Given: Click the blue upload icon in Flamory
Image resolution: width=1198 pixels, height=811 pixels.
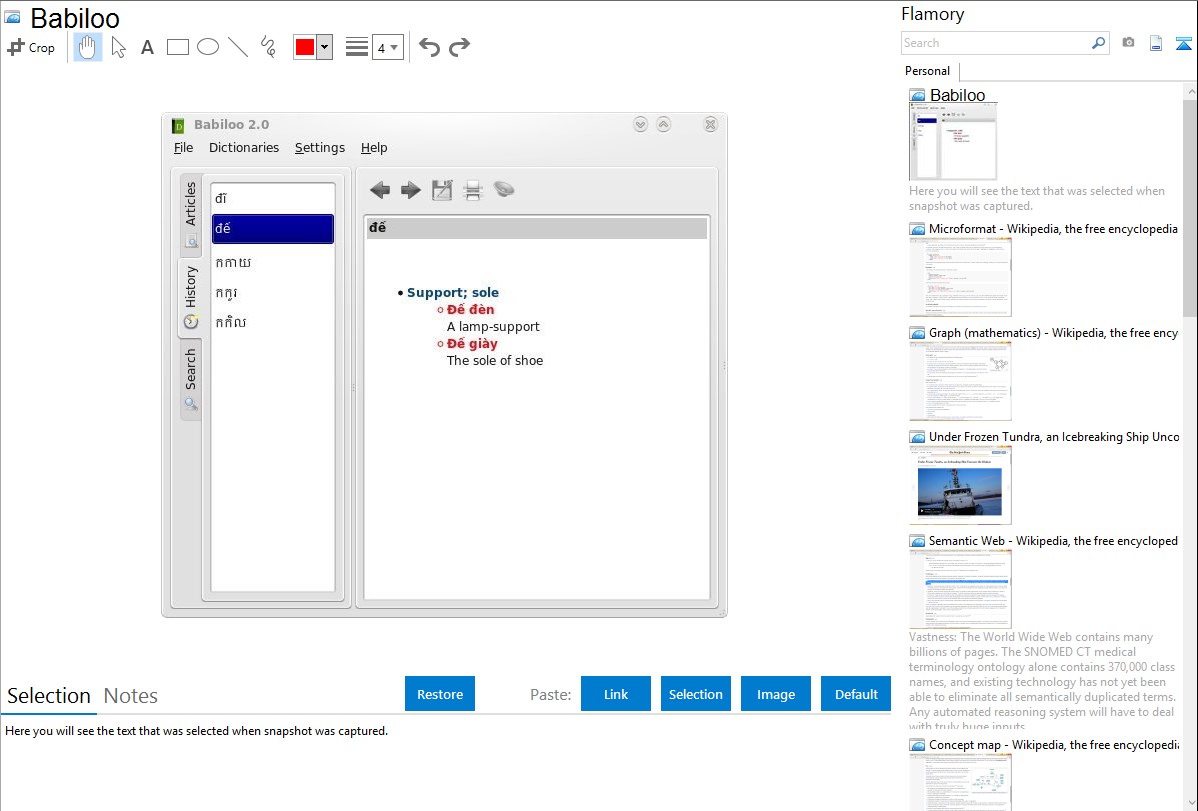Looking at the screenshot, I should point(1183,43).
